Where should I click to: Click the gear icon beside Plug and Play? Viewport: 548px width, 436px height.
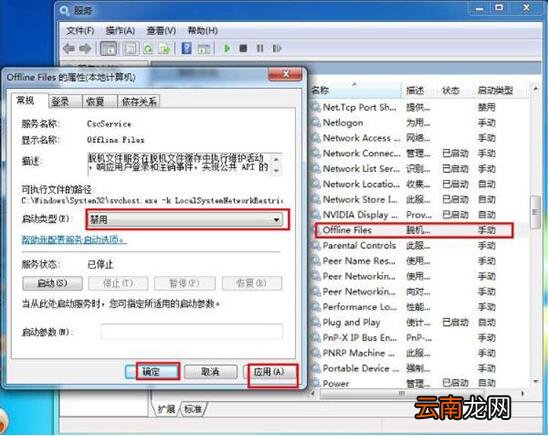316,322
